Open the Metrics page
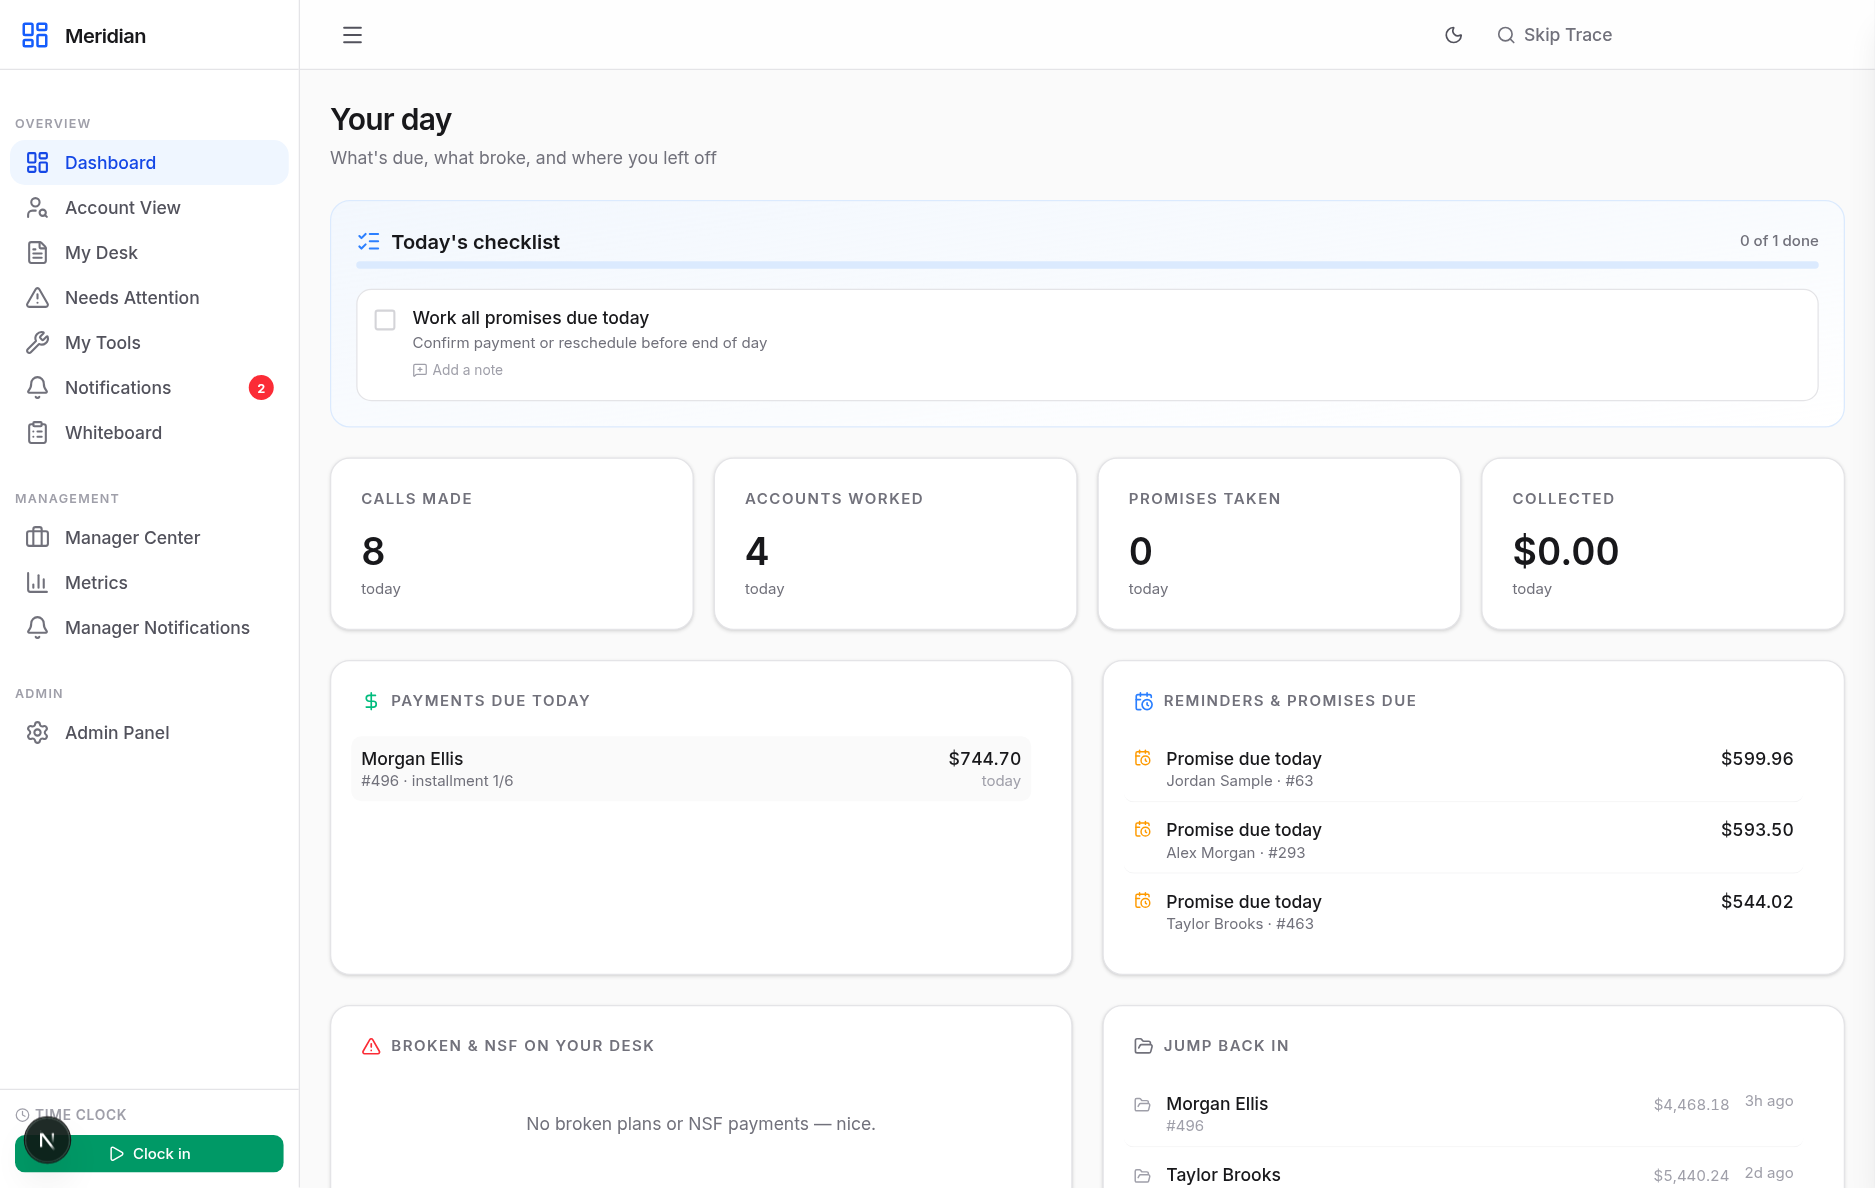Viewport: 1875px width, 1188px height. coord(149,582)
